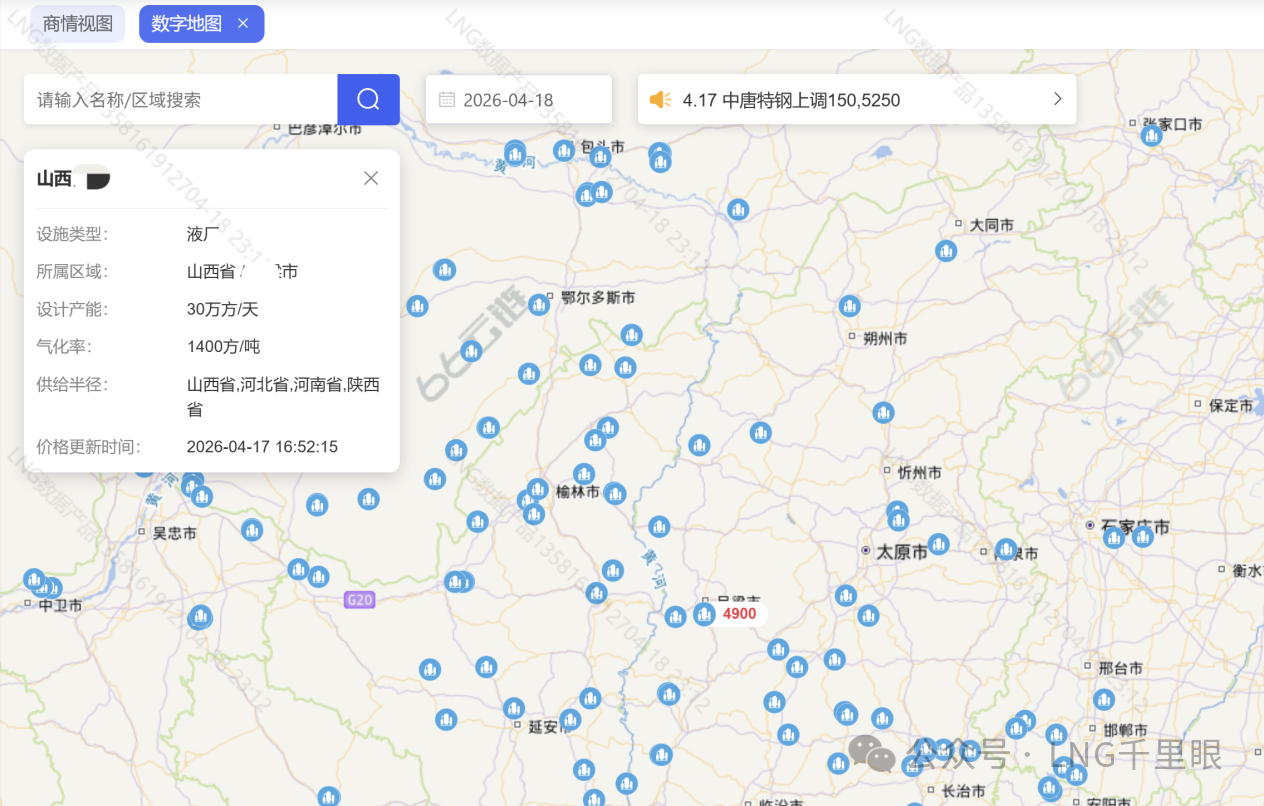Click the 中唐特钢上调 announcement text
The image size is (1264, 806).
coord(791,100)
